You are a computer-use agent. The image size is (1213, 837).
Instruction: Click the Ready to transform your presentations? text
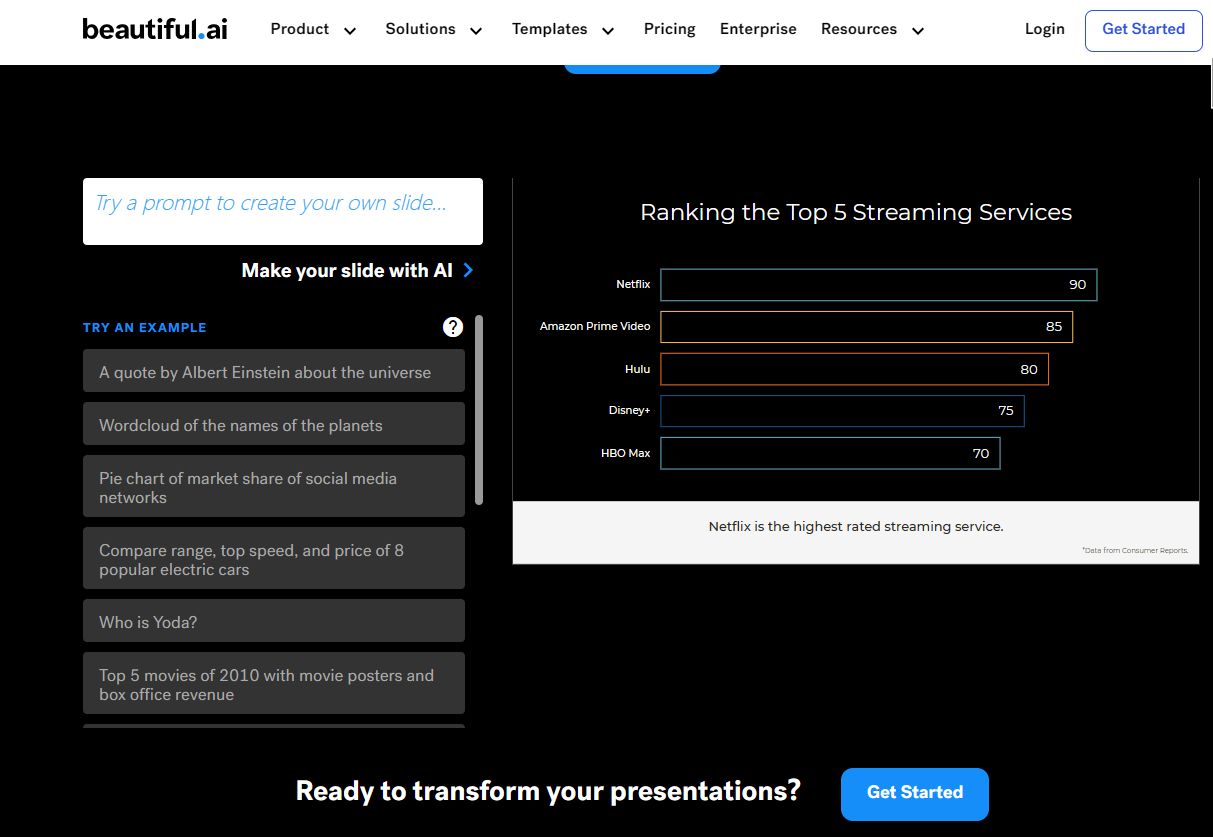tap(548, 791)
